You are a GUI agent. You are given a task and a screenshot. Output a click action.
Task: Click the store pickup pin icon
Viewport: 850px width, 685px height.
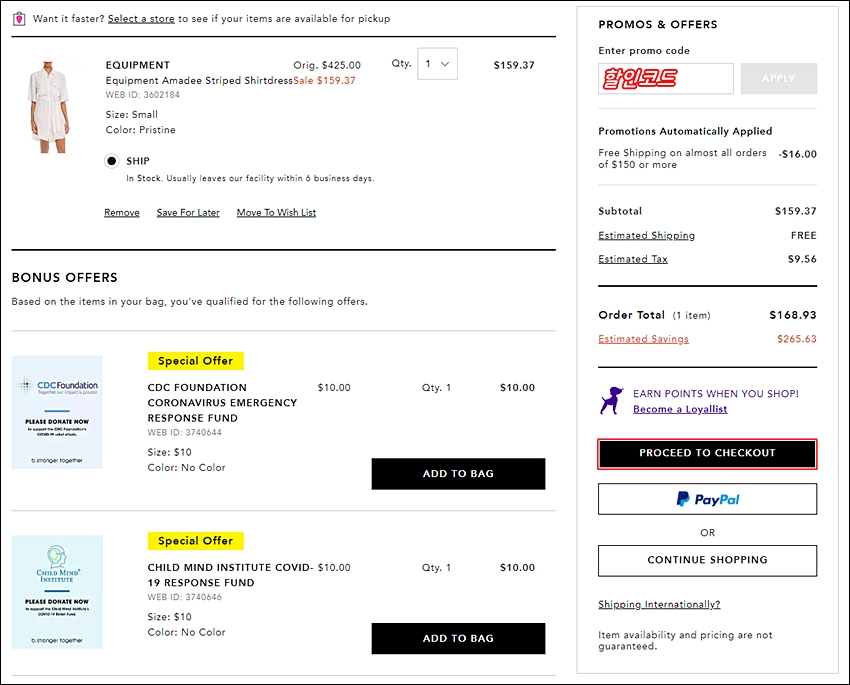pyautogui.click(x=19, y=19)
